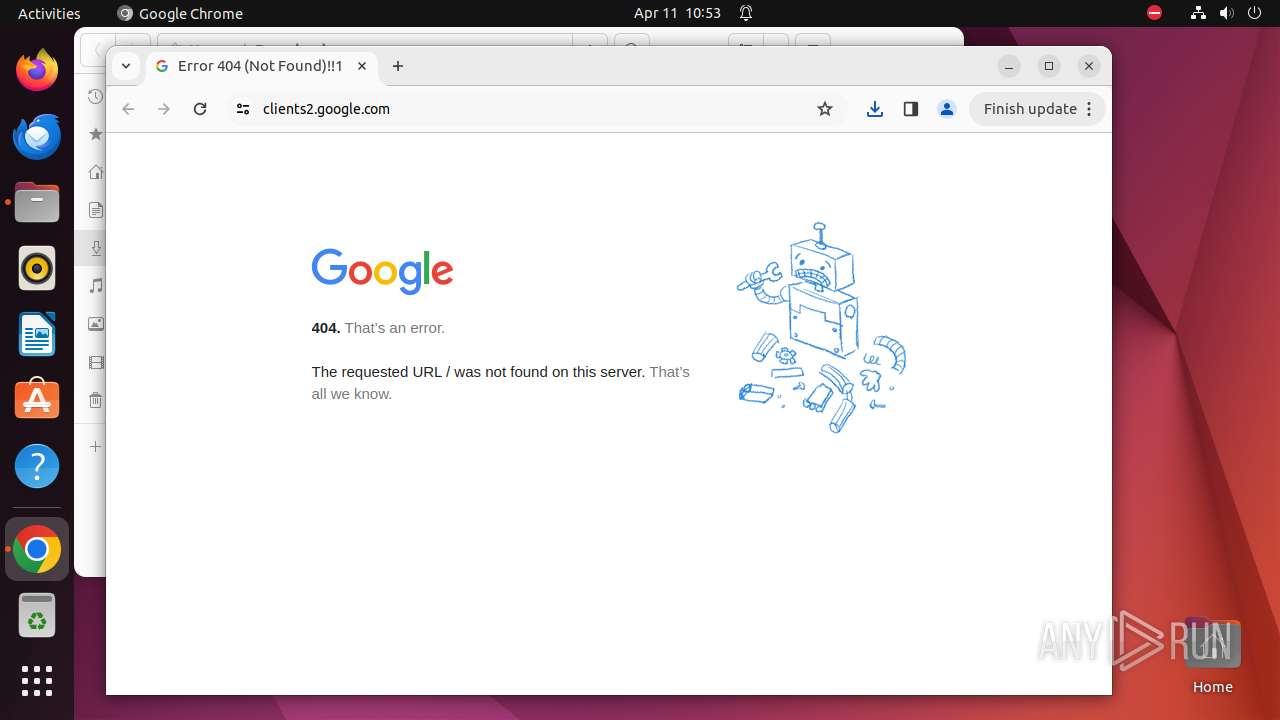
Task: Go forward with the forward arrow
Action: [164, 109]
